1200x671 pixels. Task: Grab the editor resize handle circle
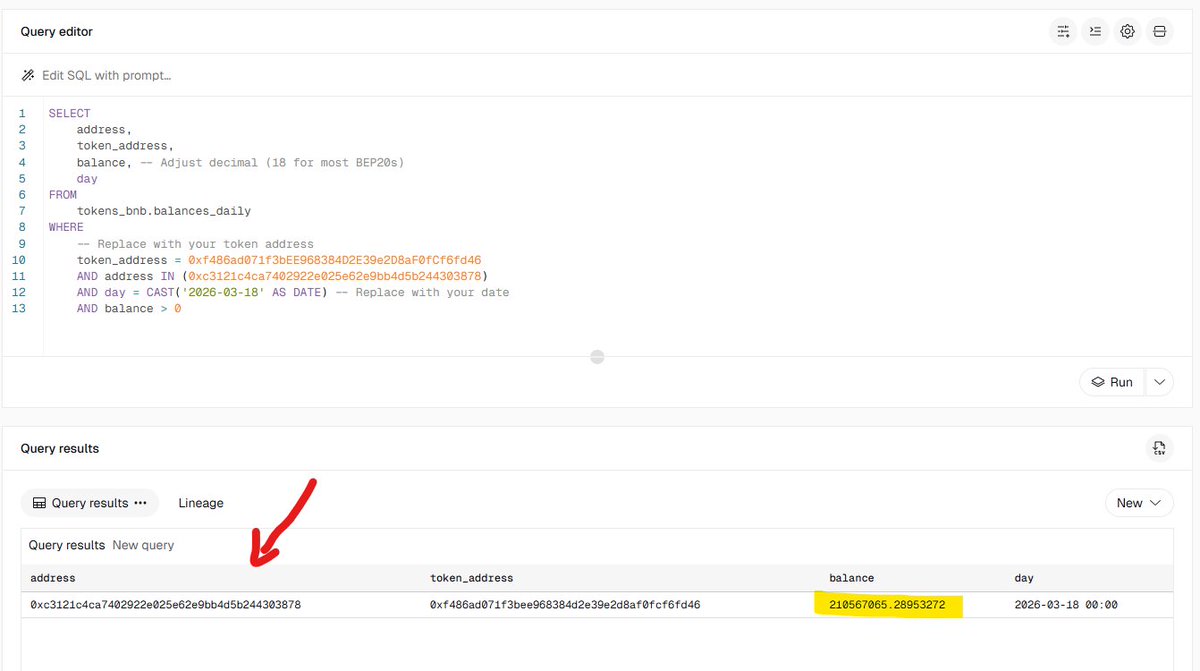(x=597, y=356)
